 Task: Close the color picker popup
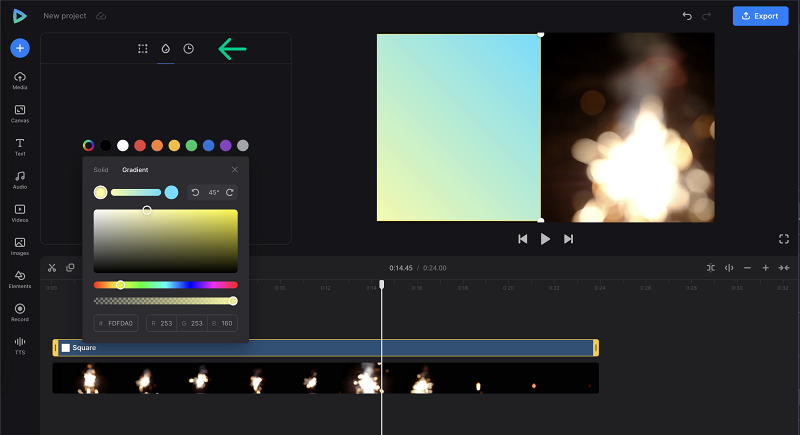235,169
